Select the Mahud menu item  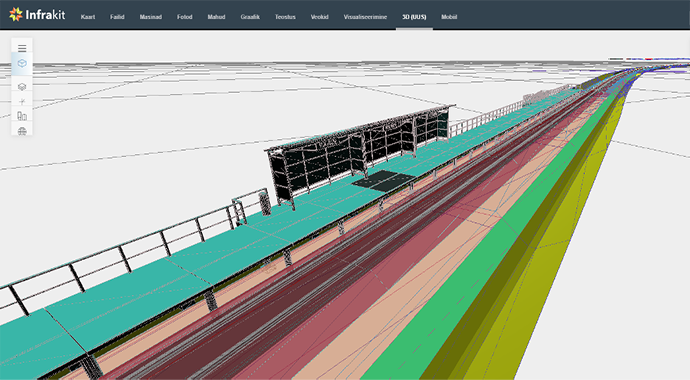216,17
